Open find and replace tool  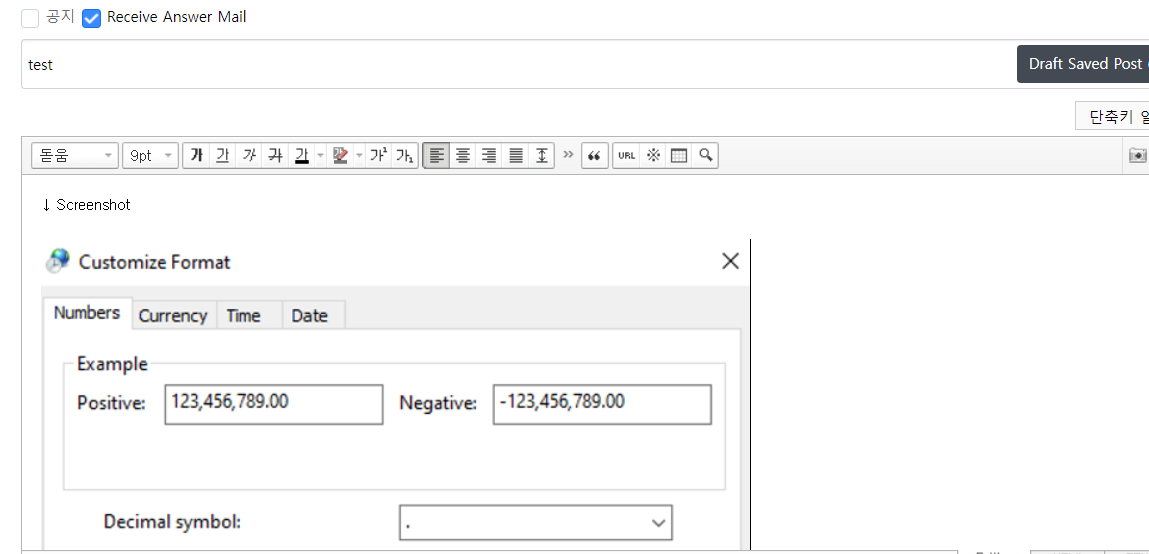coord(705,155)
